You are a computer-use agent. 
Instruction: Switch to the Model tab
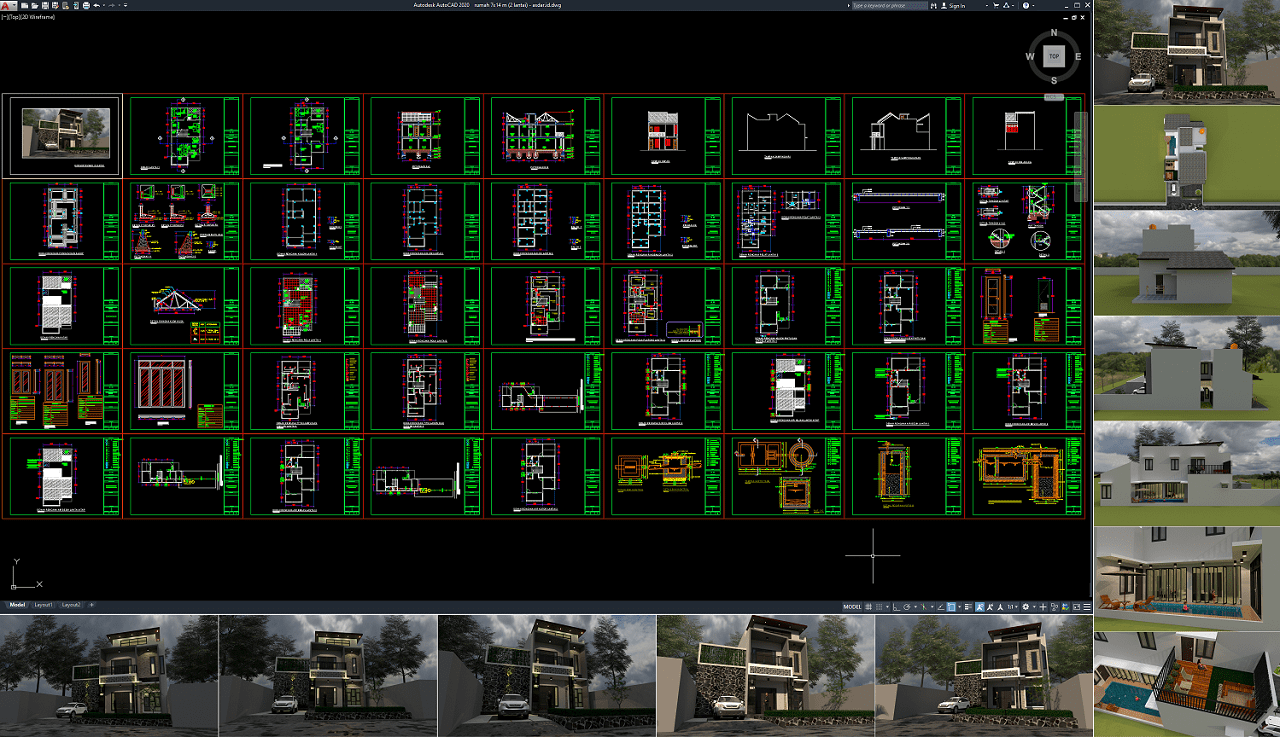(x=17, y=605)
